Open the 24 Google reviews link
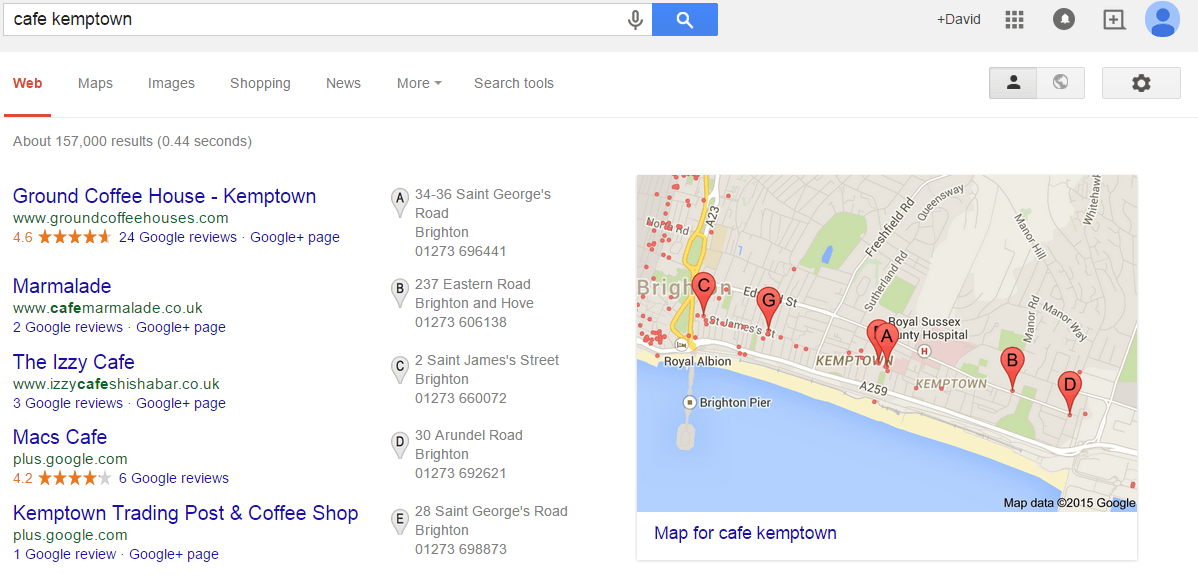The image size is (1198, 577). pos(177,238)
